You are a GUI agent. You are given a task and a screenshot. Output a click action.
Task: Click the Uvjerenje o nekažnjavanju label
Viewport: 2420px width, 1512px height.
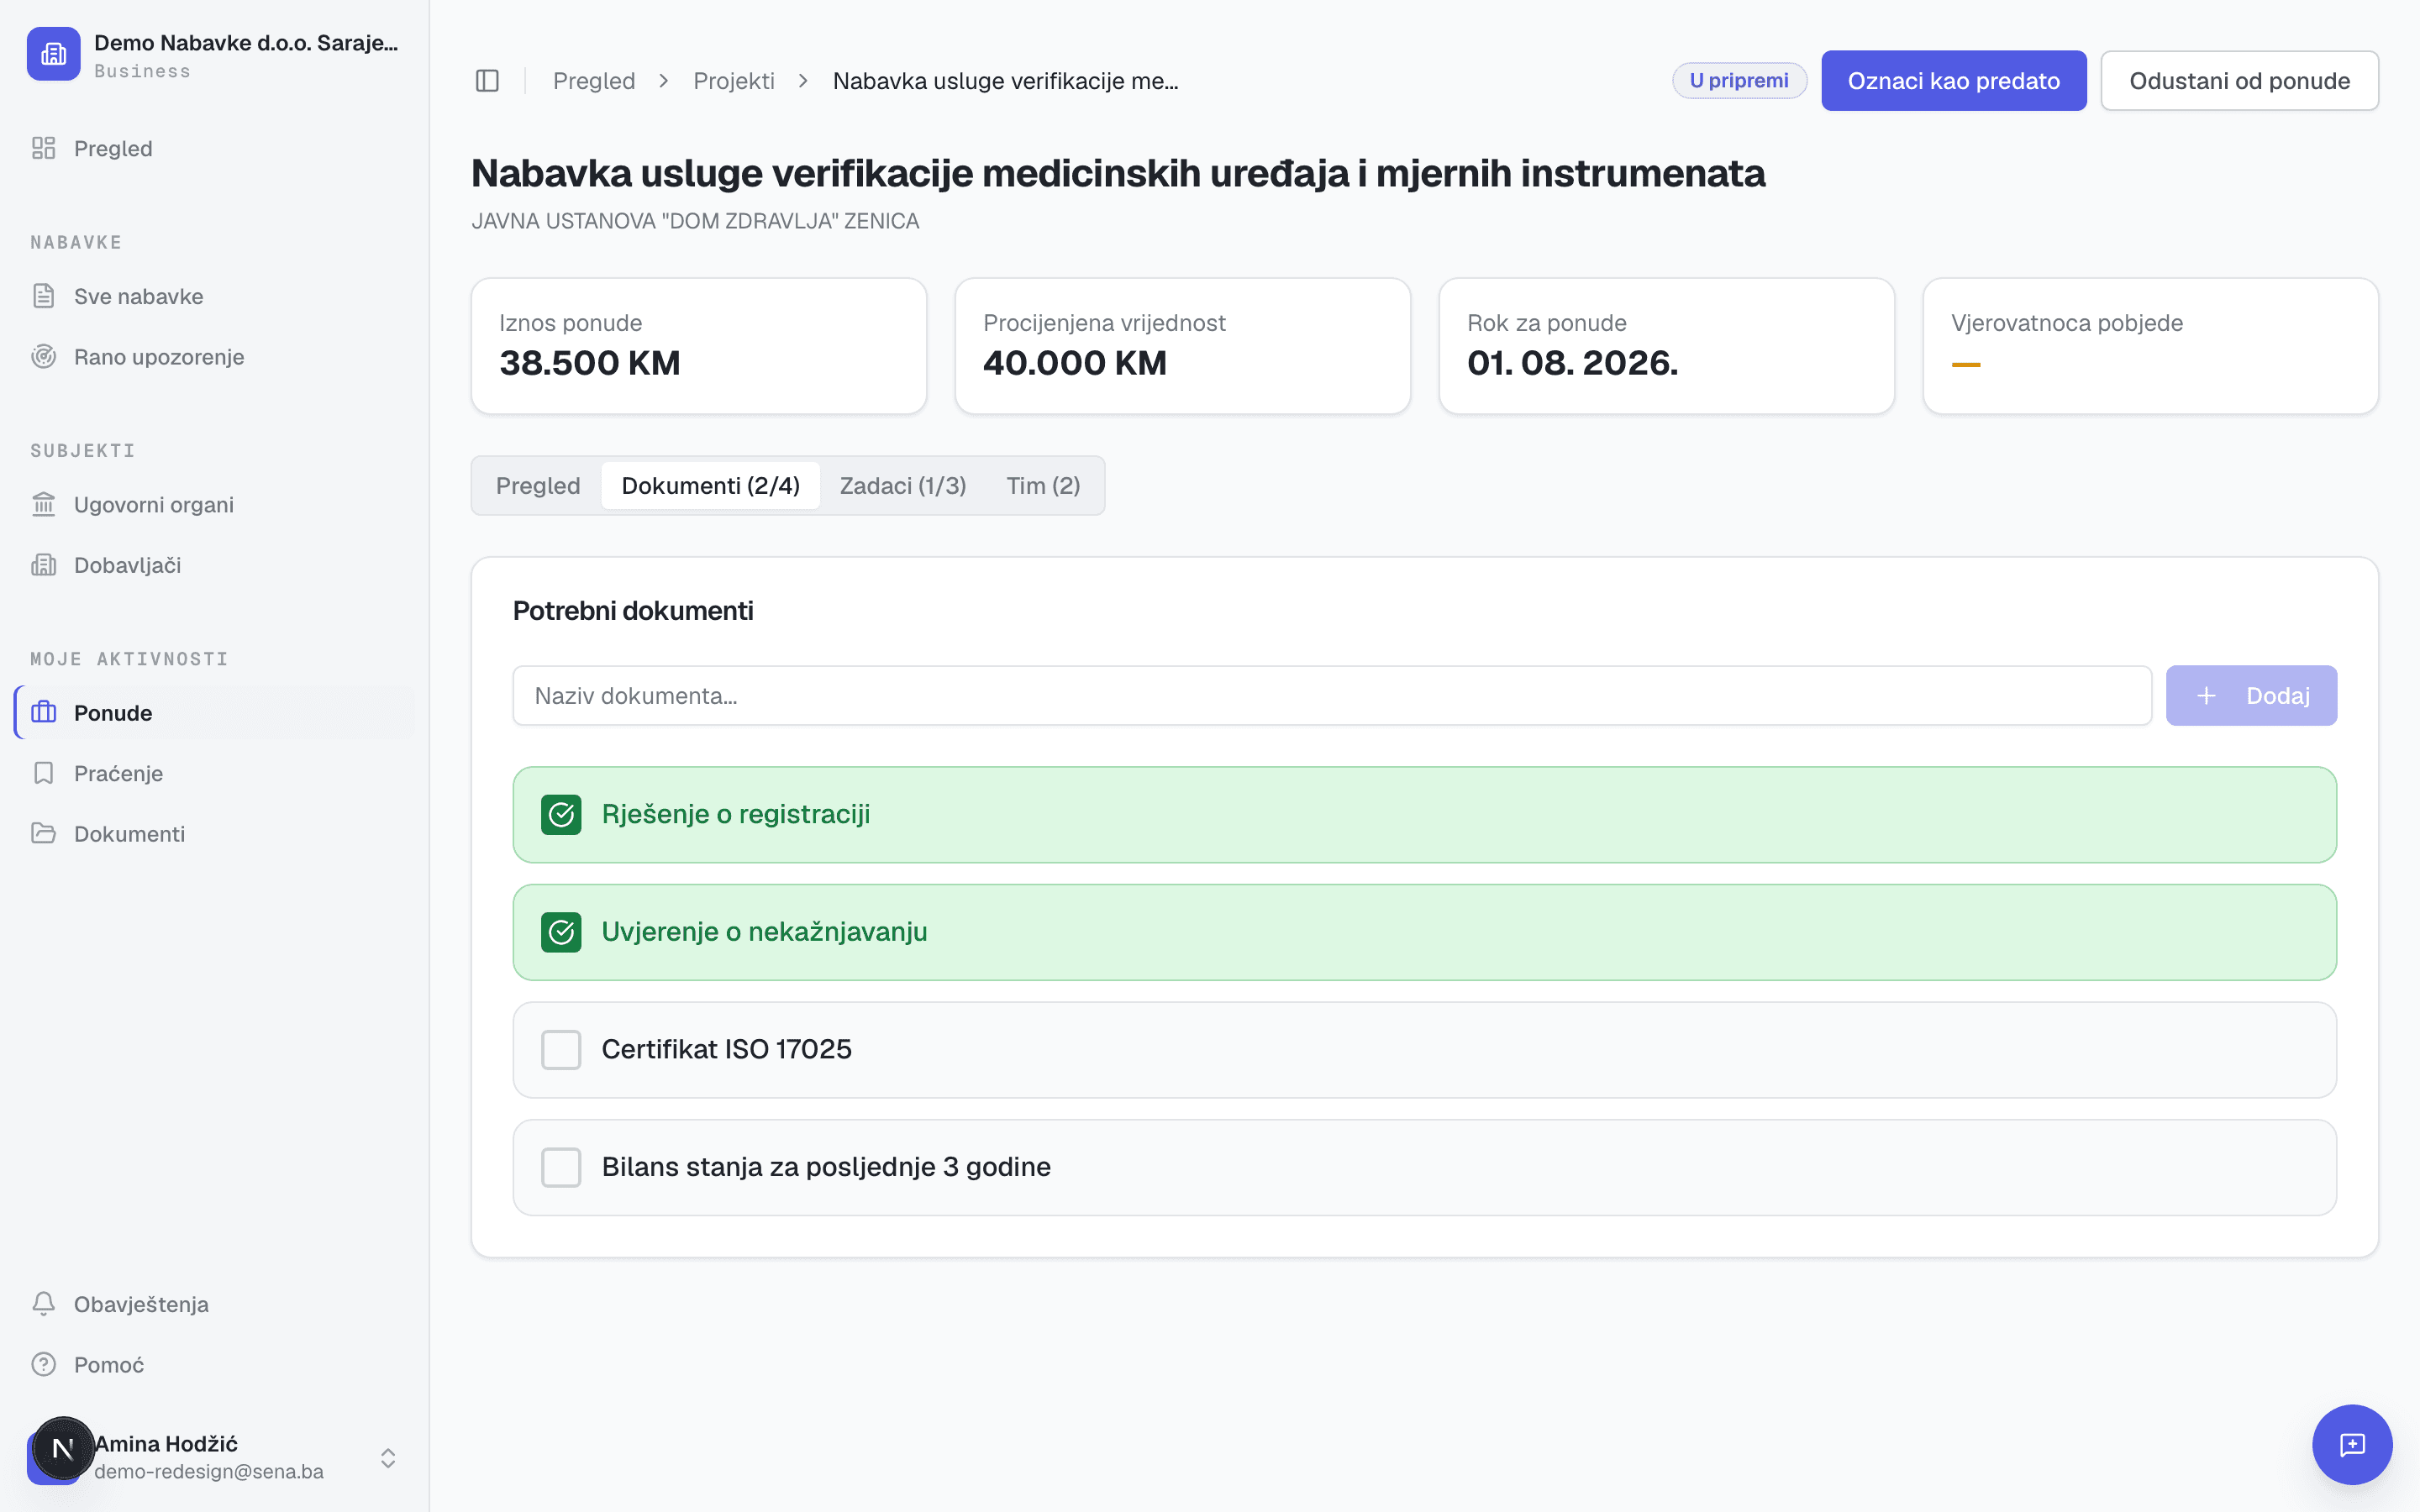(764, 932)
